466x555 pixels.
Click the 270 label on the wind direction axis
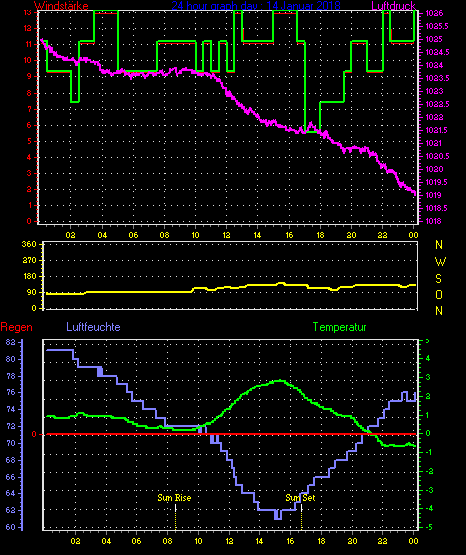click(x=29, y=261)
